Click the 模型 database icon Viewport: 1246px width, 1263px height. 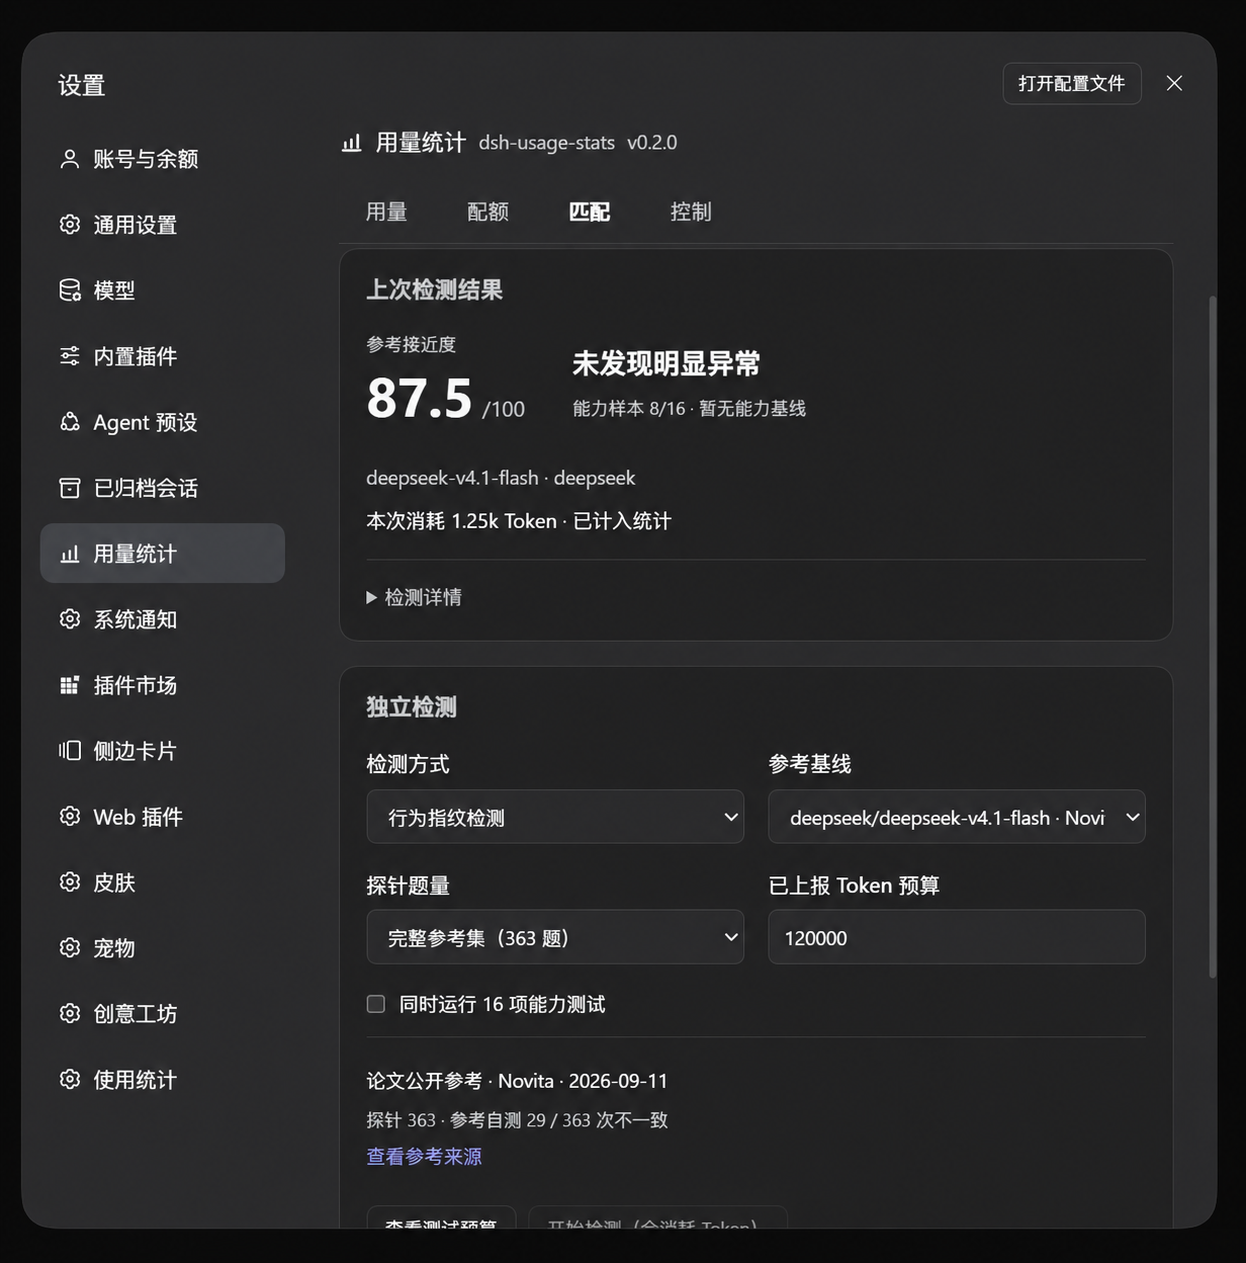tap(69, 290)
